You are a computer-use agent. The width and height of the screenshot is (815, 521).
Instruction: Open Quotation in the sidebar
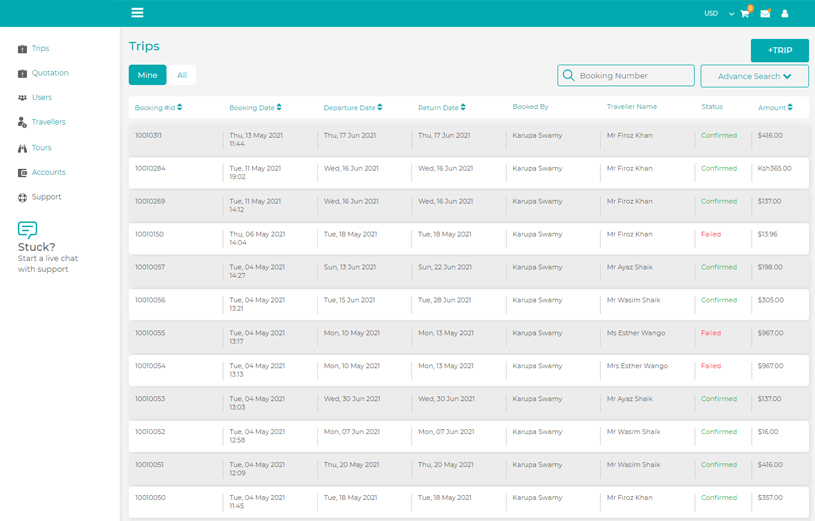point(50,73)
